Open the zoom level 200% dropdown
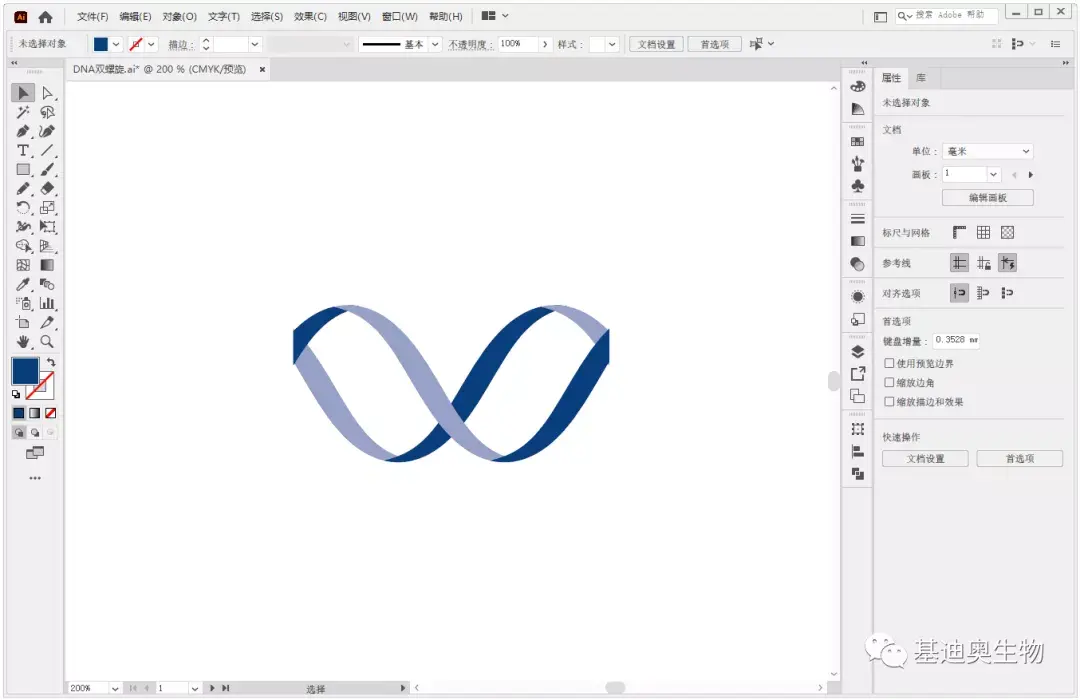 [115, 688]
